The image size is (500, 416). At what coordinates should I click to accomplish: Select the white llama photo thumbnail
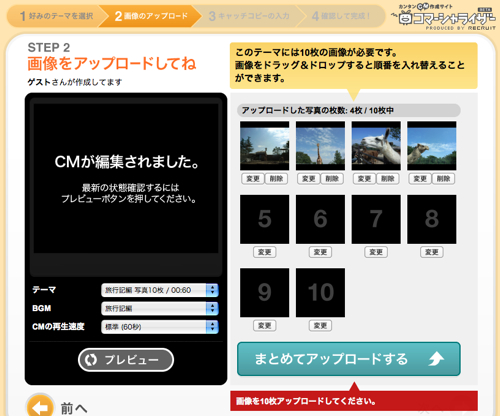click(x=376, y=146)
